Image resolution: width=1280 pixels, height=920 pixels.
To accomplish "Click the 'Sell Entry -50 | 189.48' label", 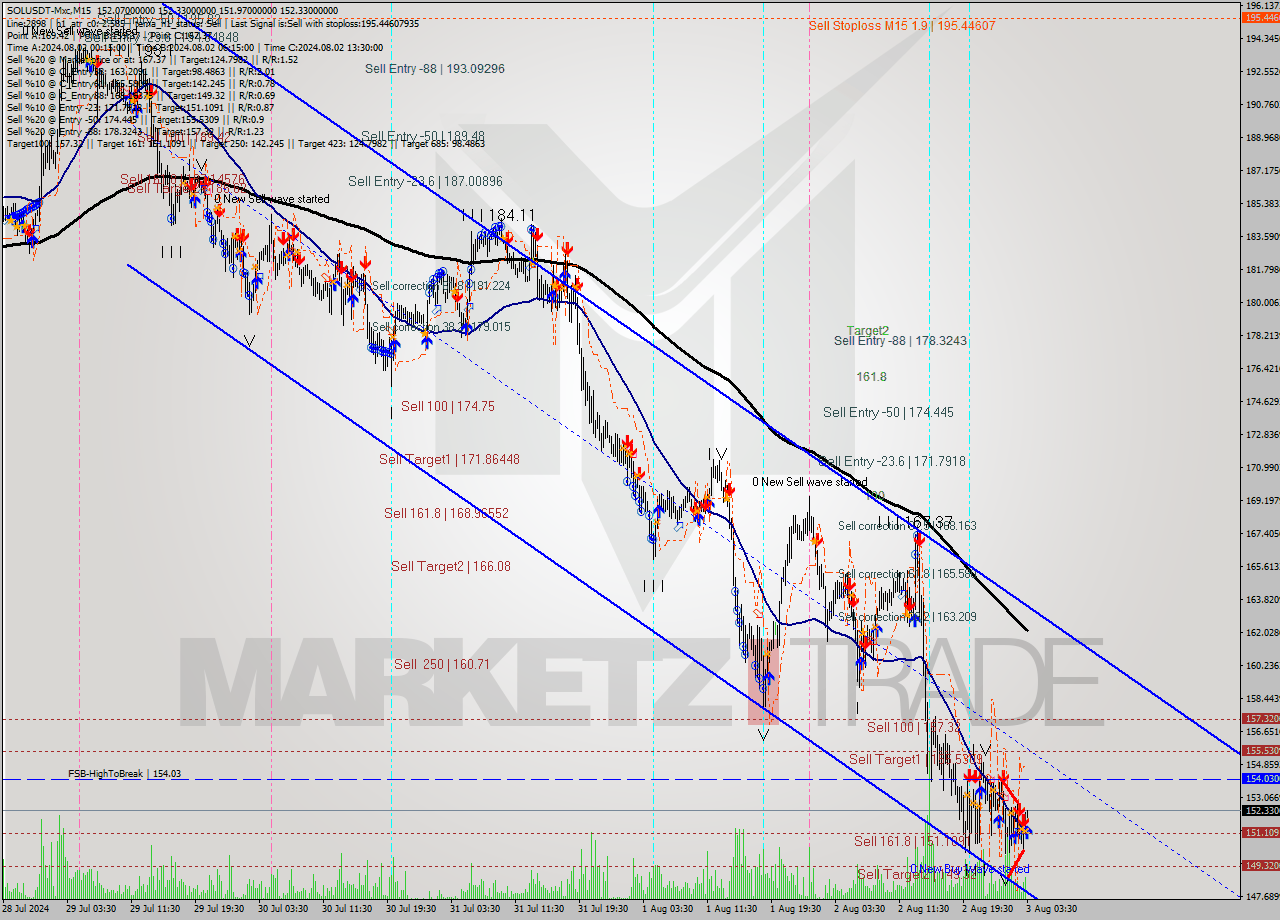I will pos(423,136).
